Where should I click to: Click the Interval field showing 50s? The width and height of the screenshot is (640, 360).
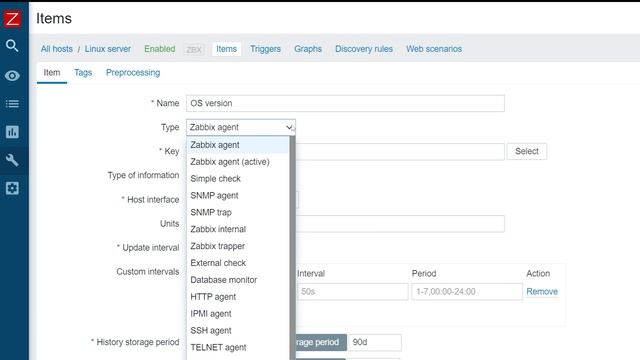353,291
